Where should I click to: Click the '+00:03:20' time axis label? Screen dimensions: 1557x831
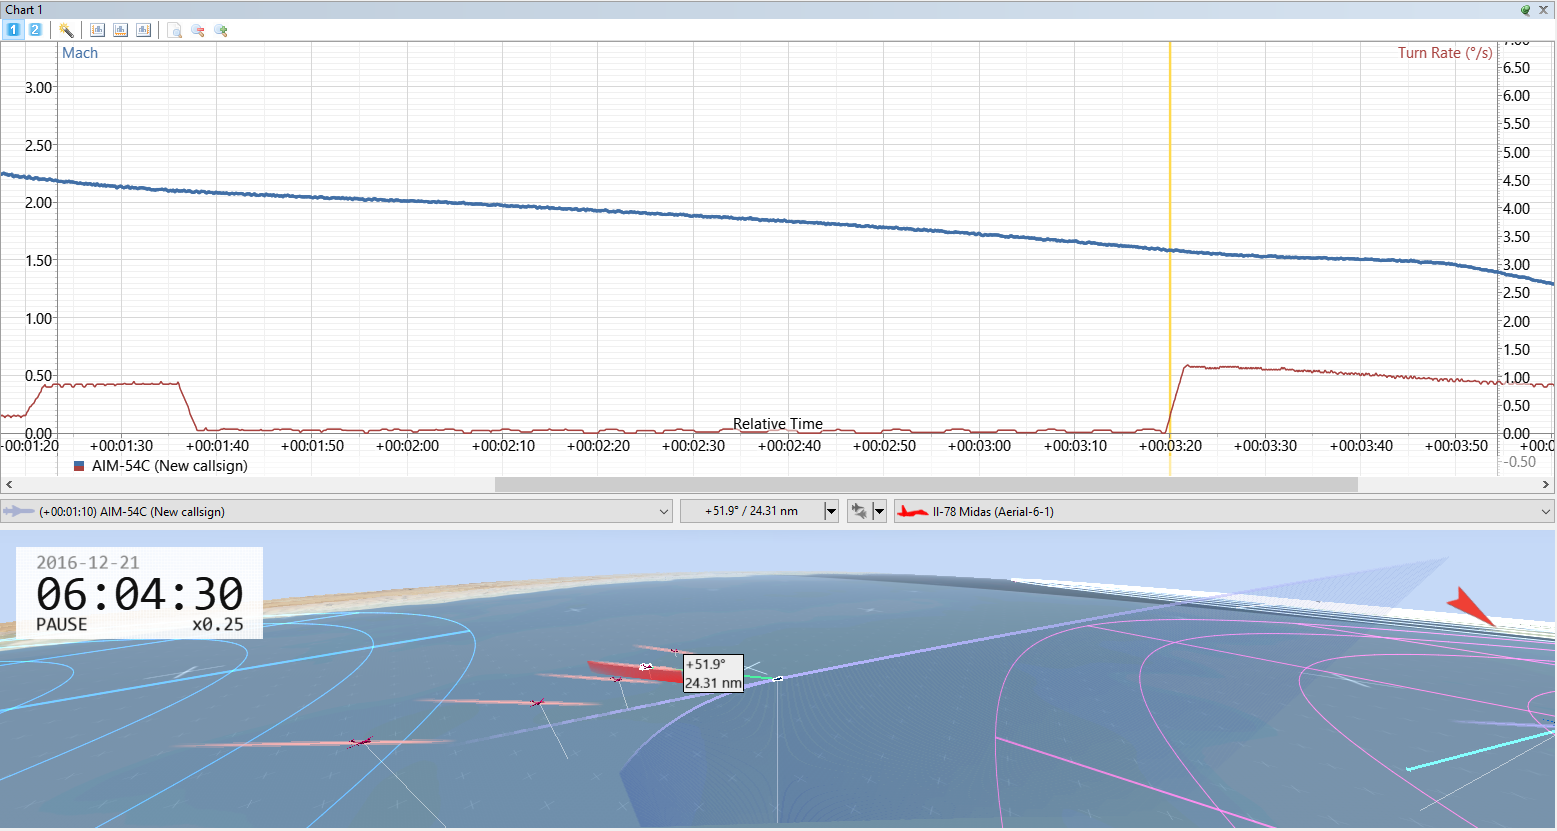click(1170, 446)
